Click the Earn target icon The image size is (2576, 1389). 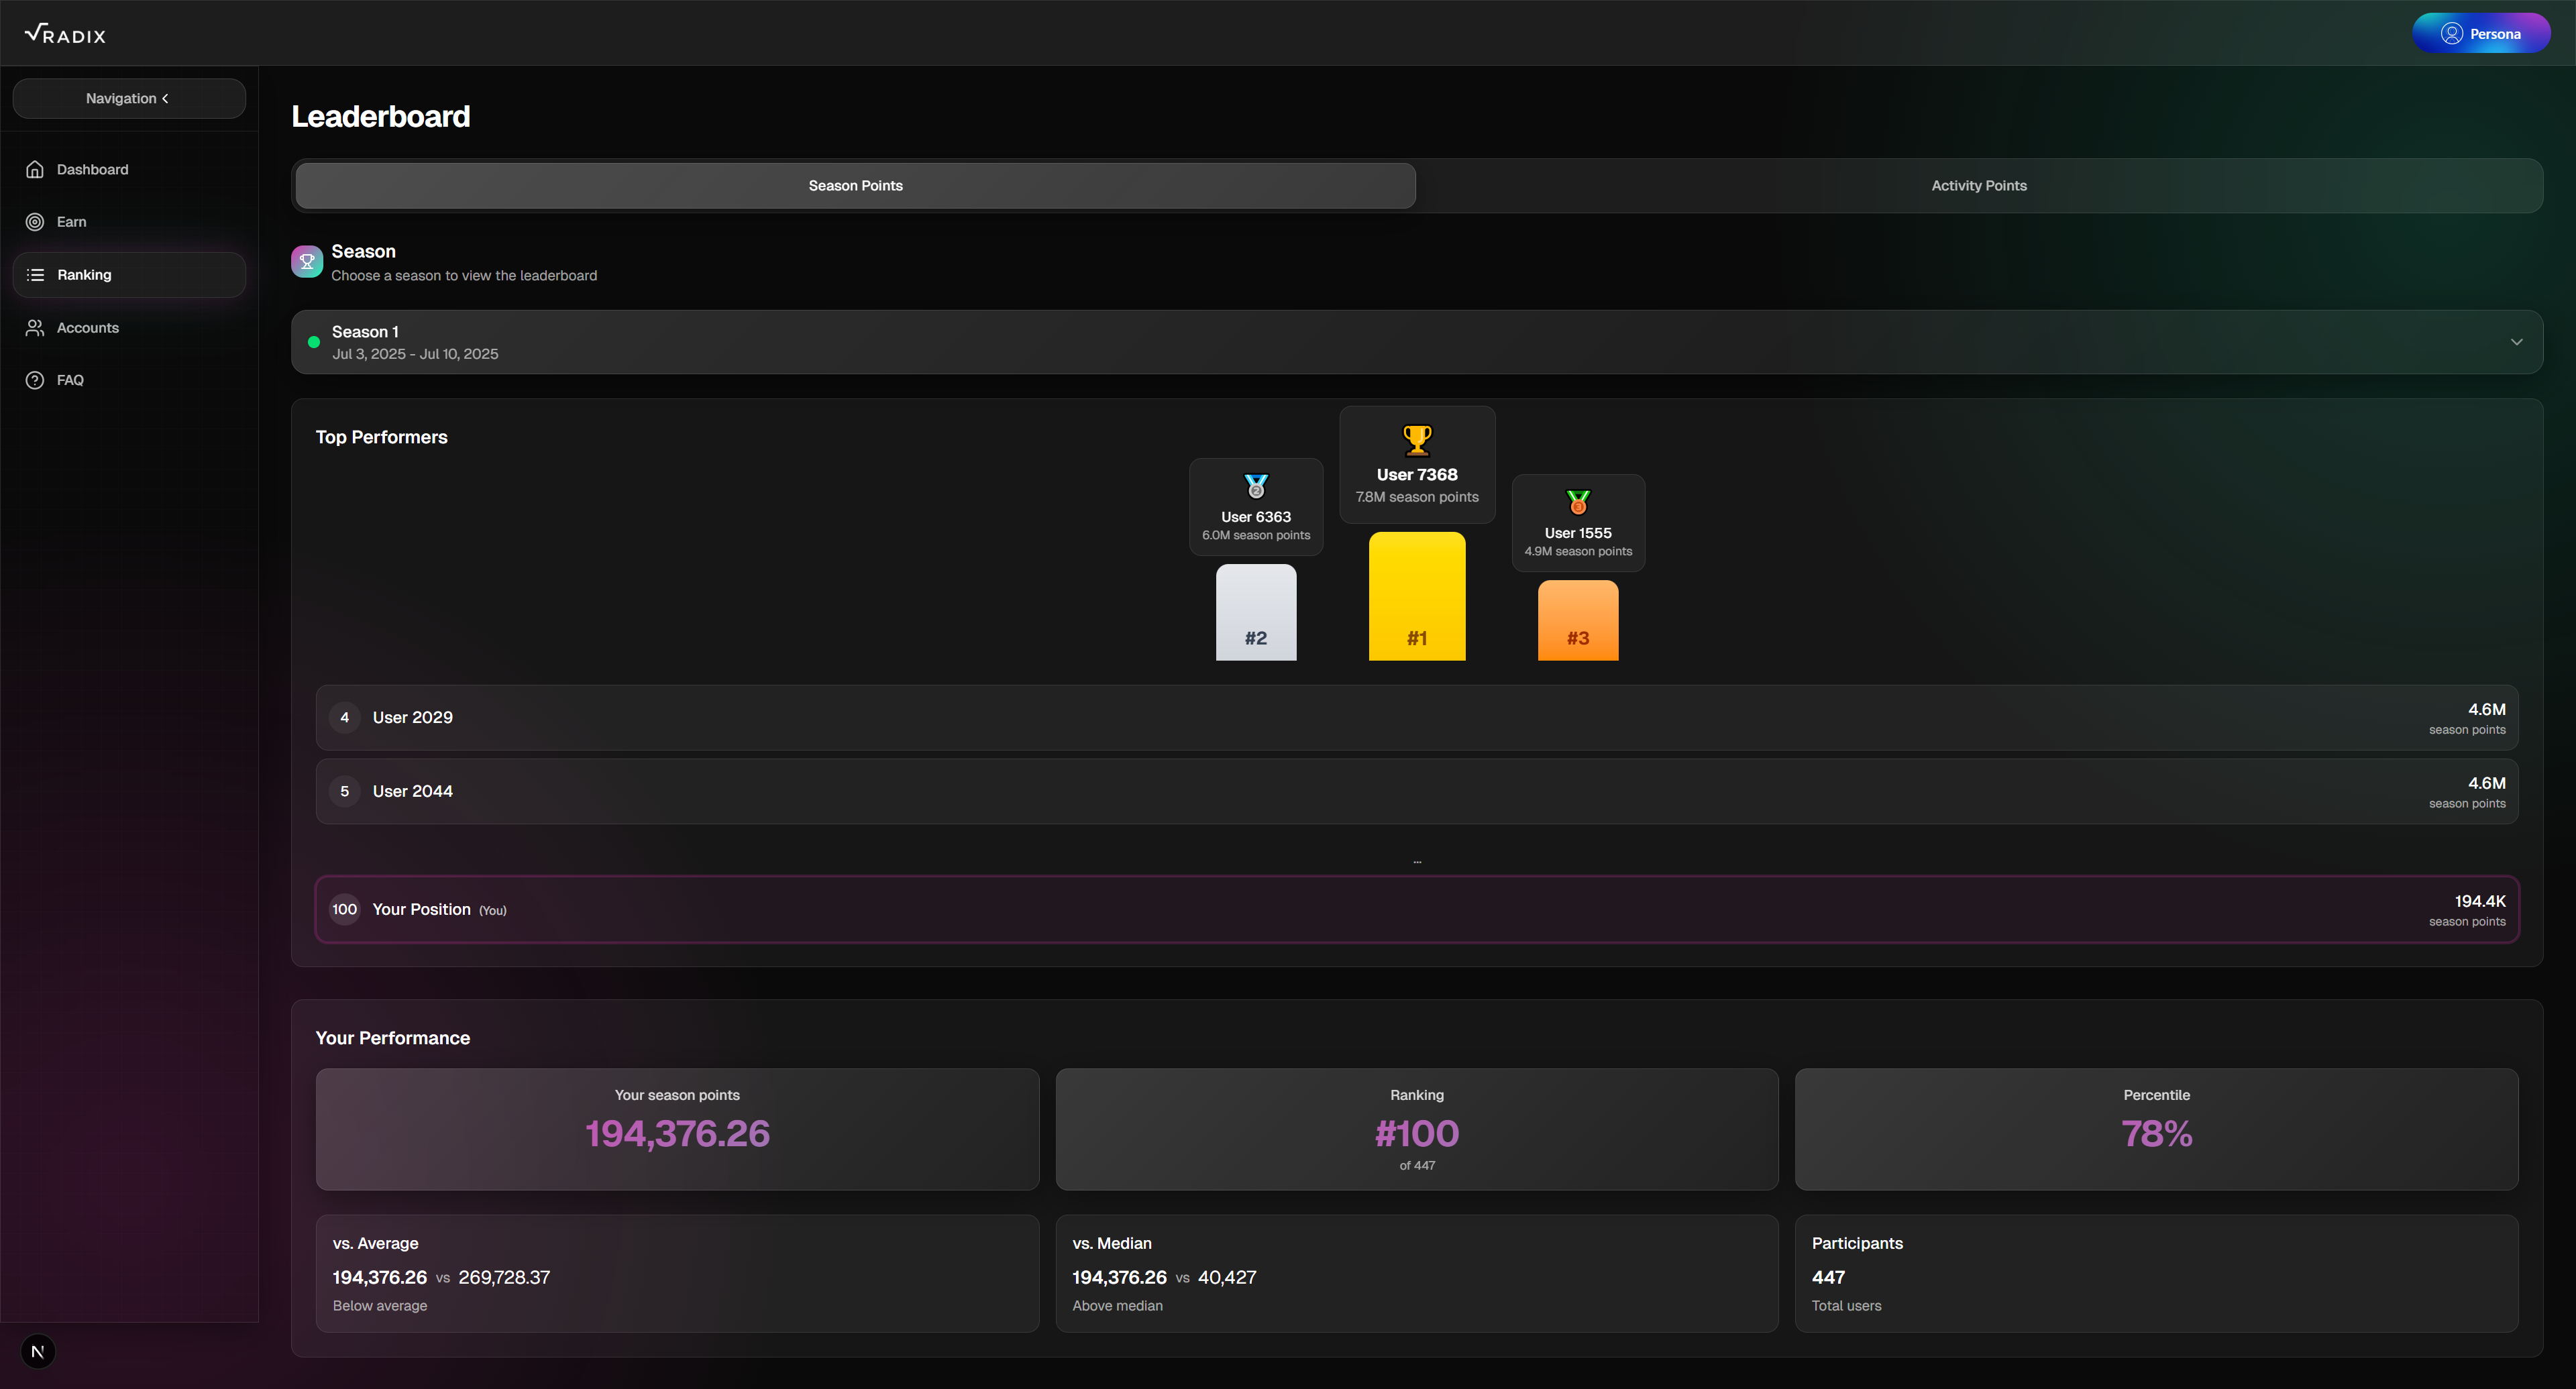coord(35,222)
